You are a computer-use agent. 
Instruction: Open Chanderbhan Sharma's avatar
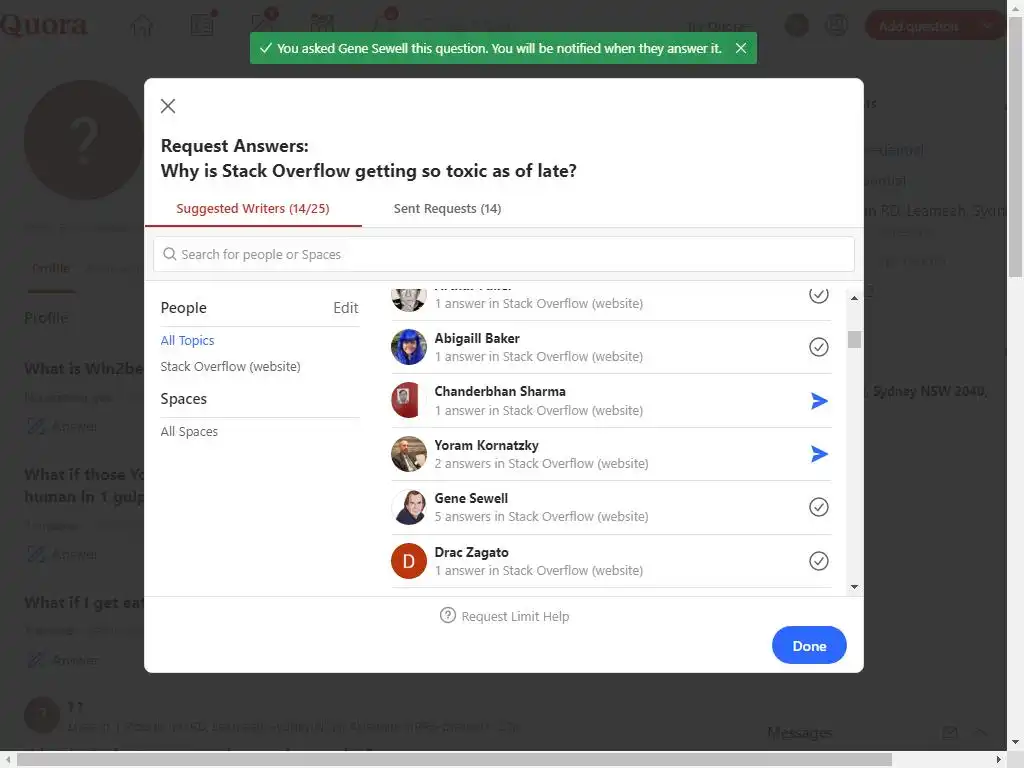coord(409,400)
